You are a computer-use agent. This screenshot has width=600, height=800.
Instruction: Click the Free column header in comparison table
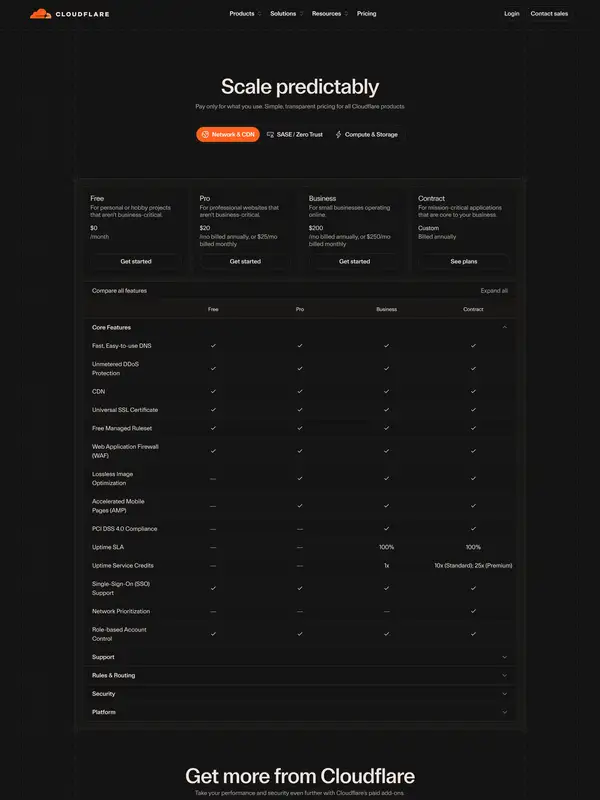coord(213,309)
